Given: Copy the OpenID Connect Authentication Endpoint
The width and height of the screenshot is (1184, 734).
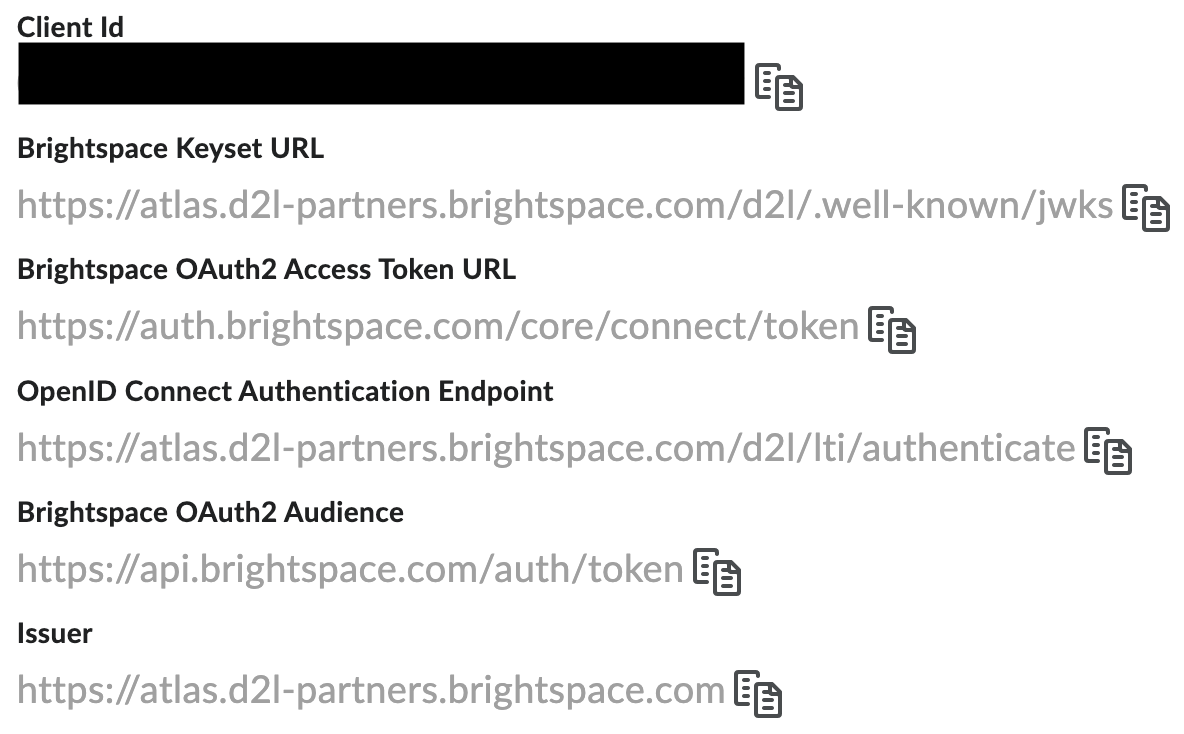Looking at the screenshot, I should point(1108,451).
